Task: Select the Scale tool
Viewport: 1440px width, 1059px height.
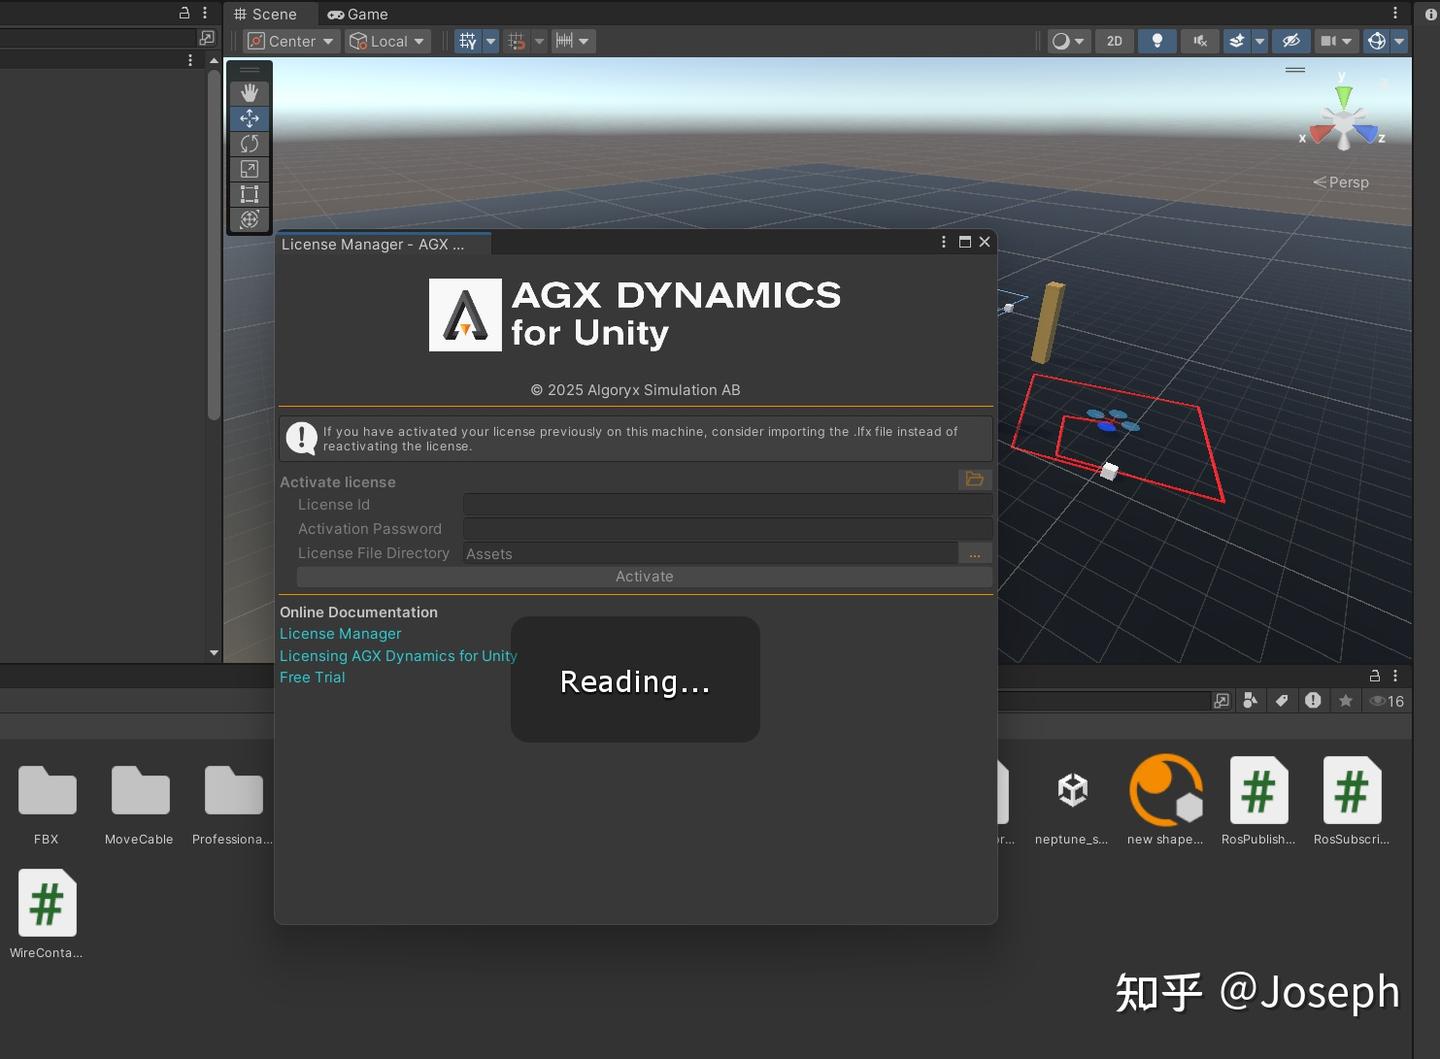Action: click(x=249, y=168)
